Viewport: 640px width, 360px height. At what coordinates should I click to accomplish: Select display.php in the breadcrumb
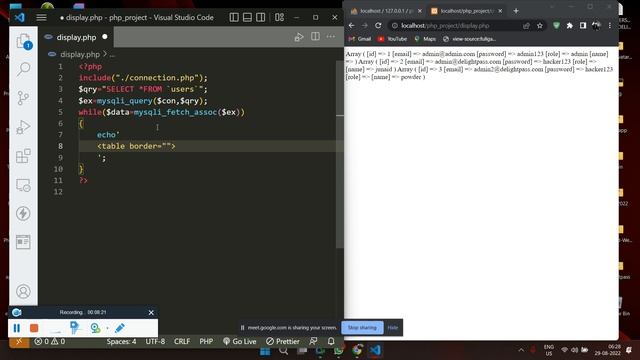click(80, 54)
